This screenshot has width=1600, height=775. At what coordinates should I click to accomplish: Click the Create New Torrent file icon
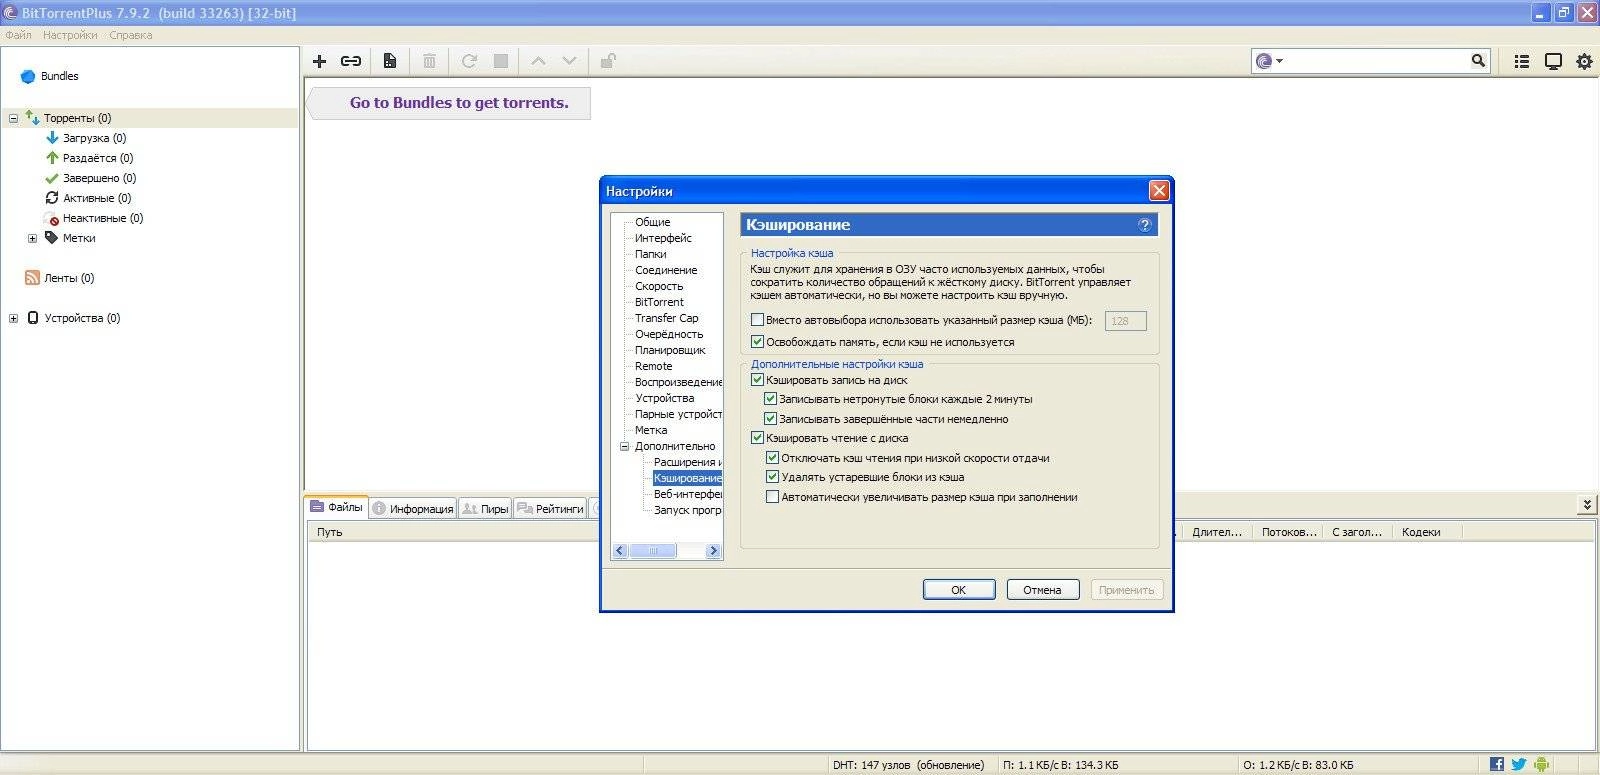click(390, 61)
